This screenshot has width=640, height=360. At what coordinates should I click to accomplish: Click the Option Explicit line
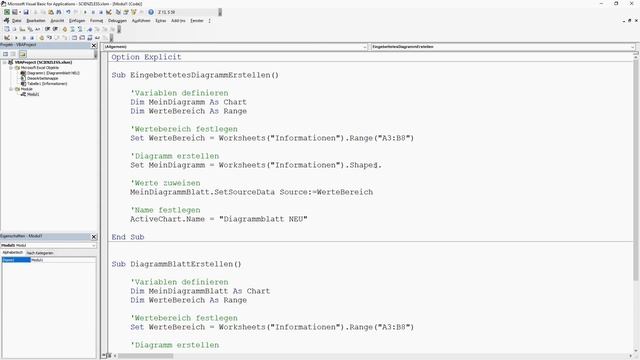(146, 57)
